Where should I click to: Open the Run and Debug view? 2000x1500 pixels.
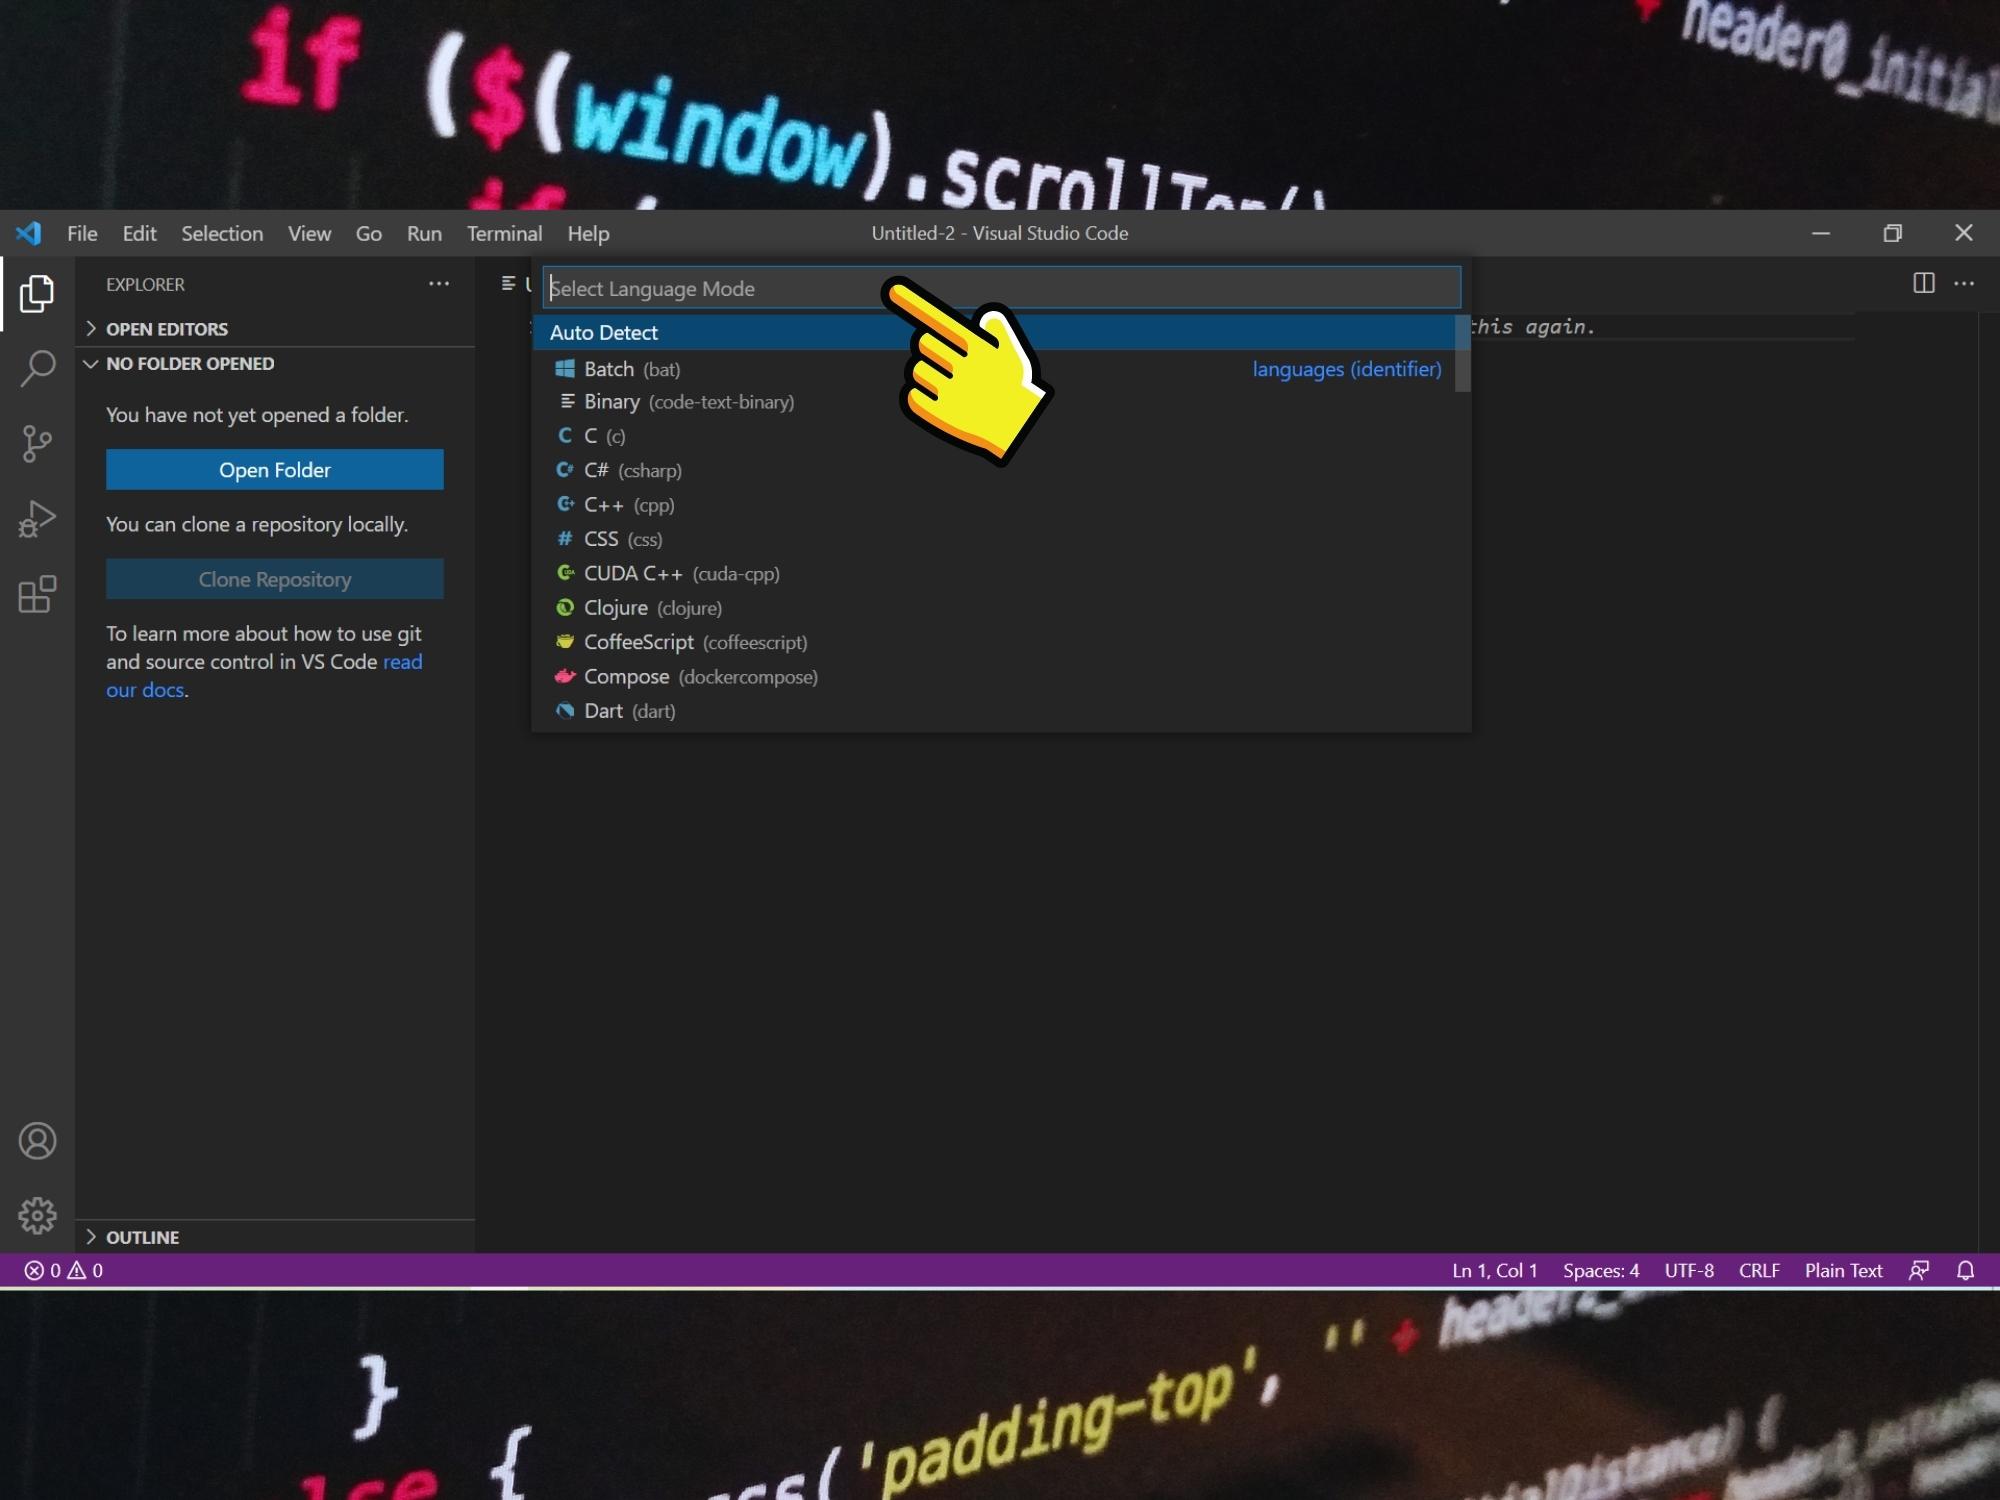click(37, 519)
